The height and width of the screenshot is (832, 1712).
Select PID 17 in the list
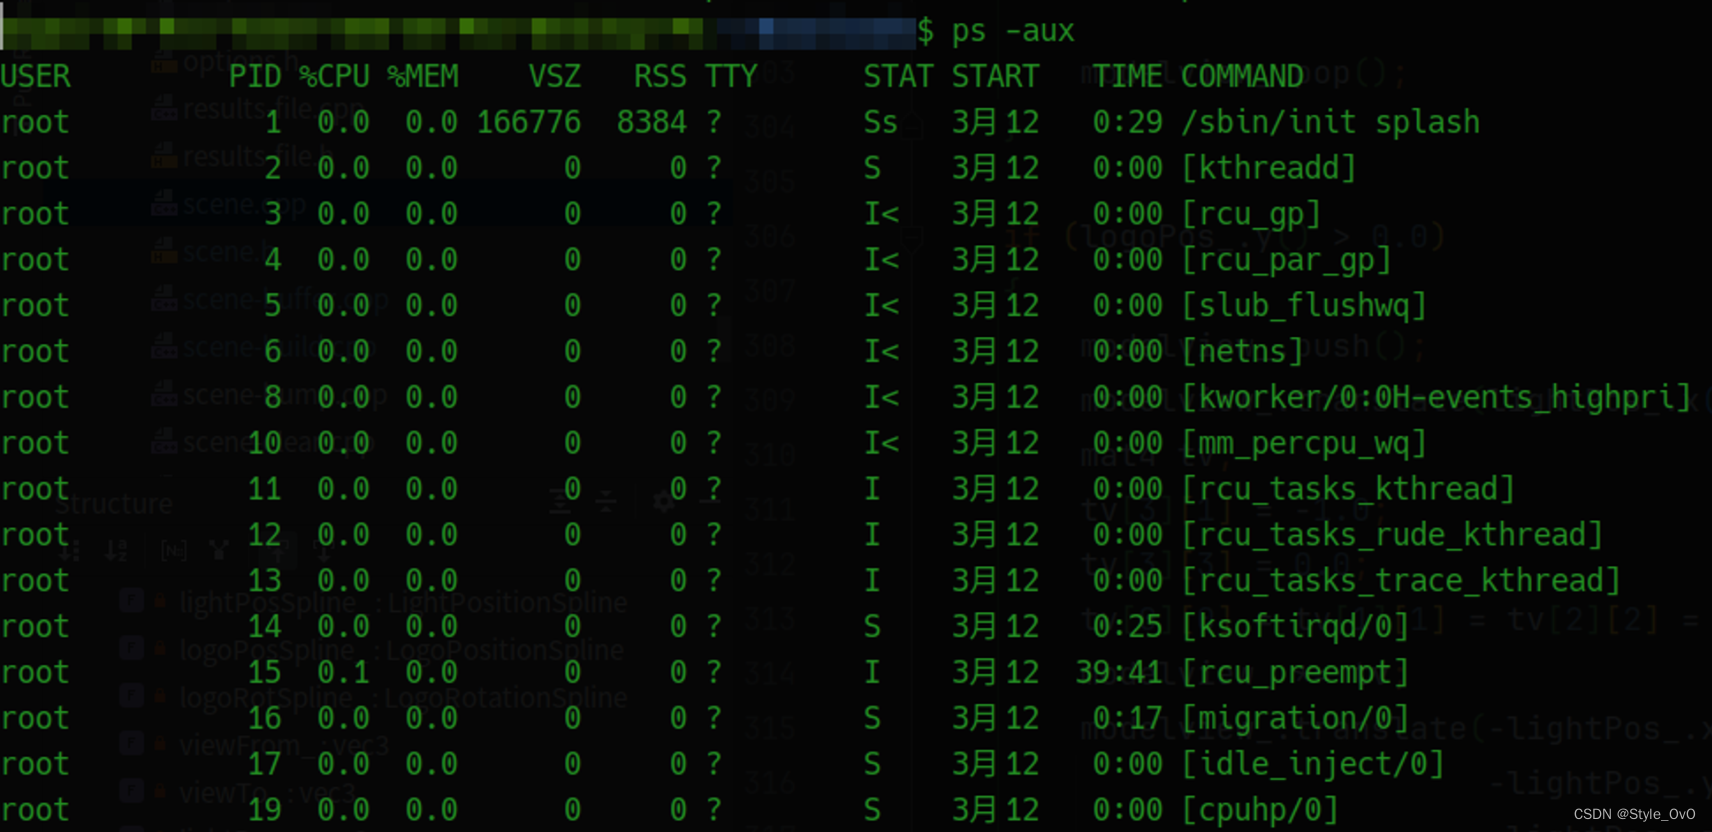(x=264, y=765)
